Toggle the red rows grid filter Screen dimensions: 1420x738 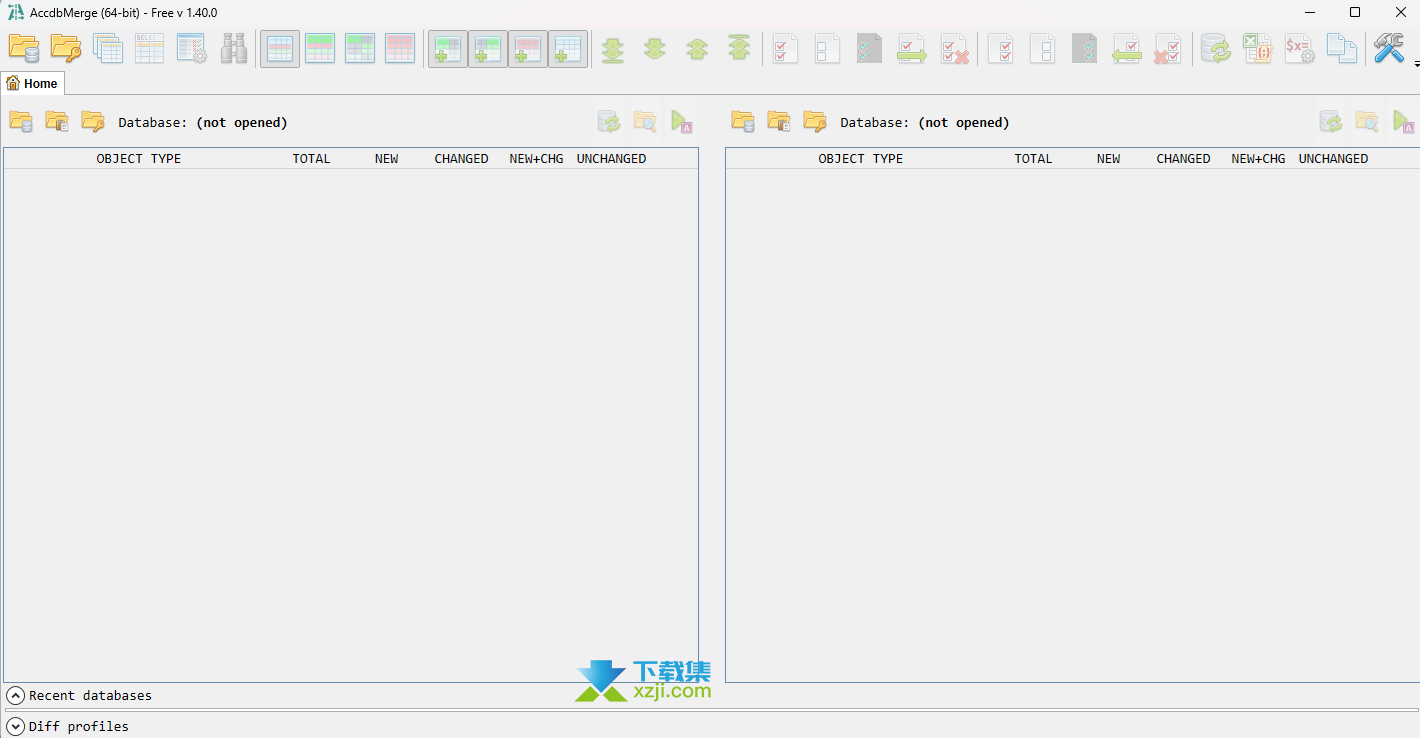[400, 48]
